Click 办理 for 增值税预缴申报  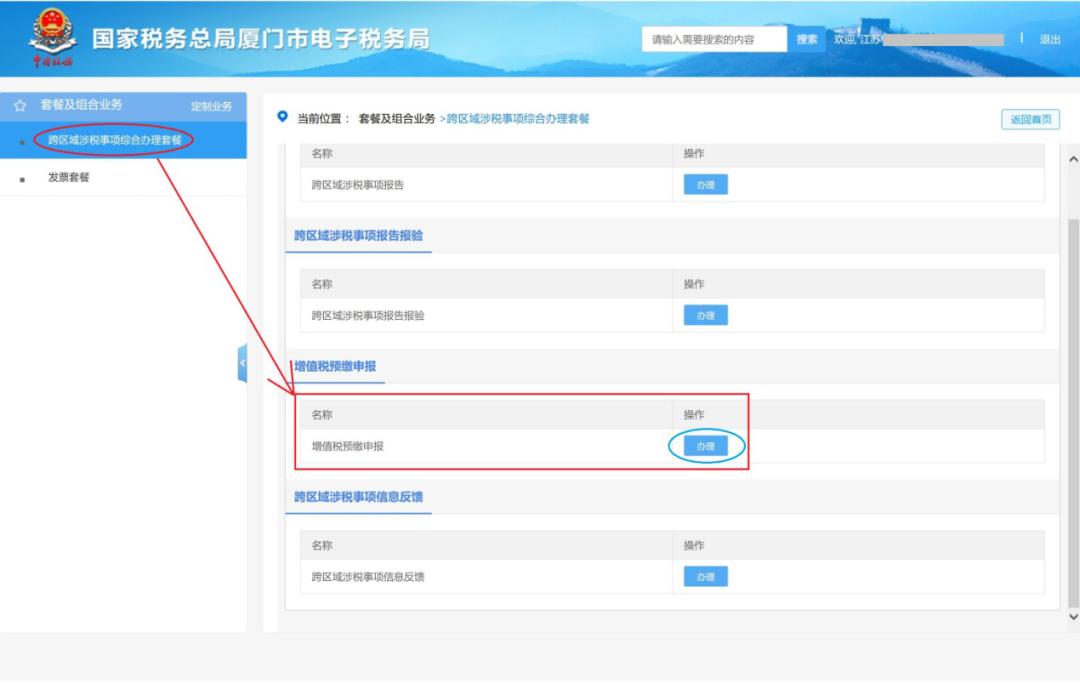pos(706,445)
